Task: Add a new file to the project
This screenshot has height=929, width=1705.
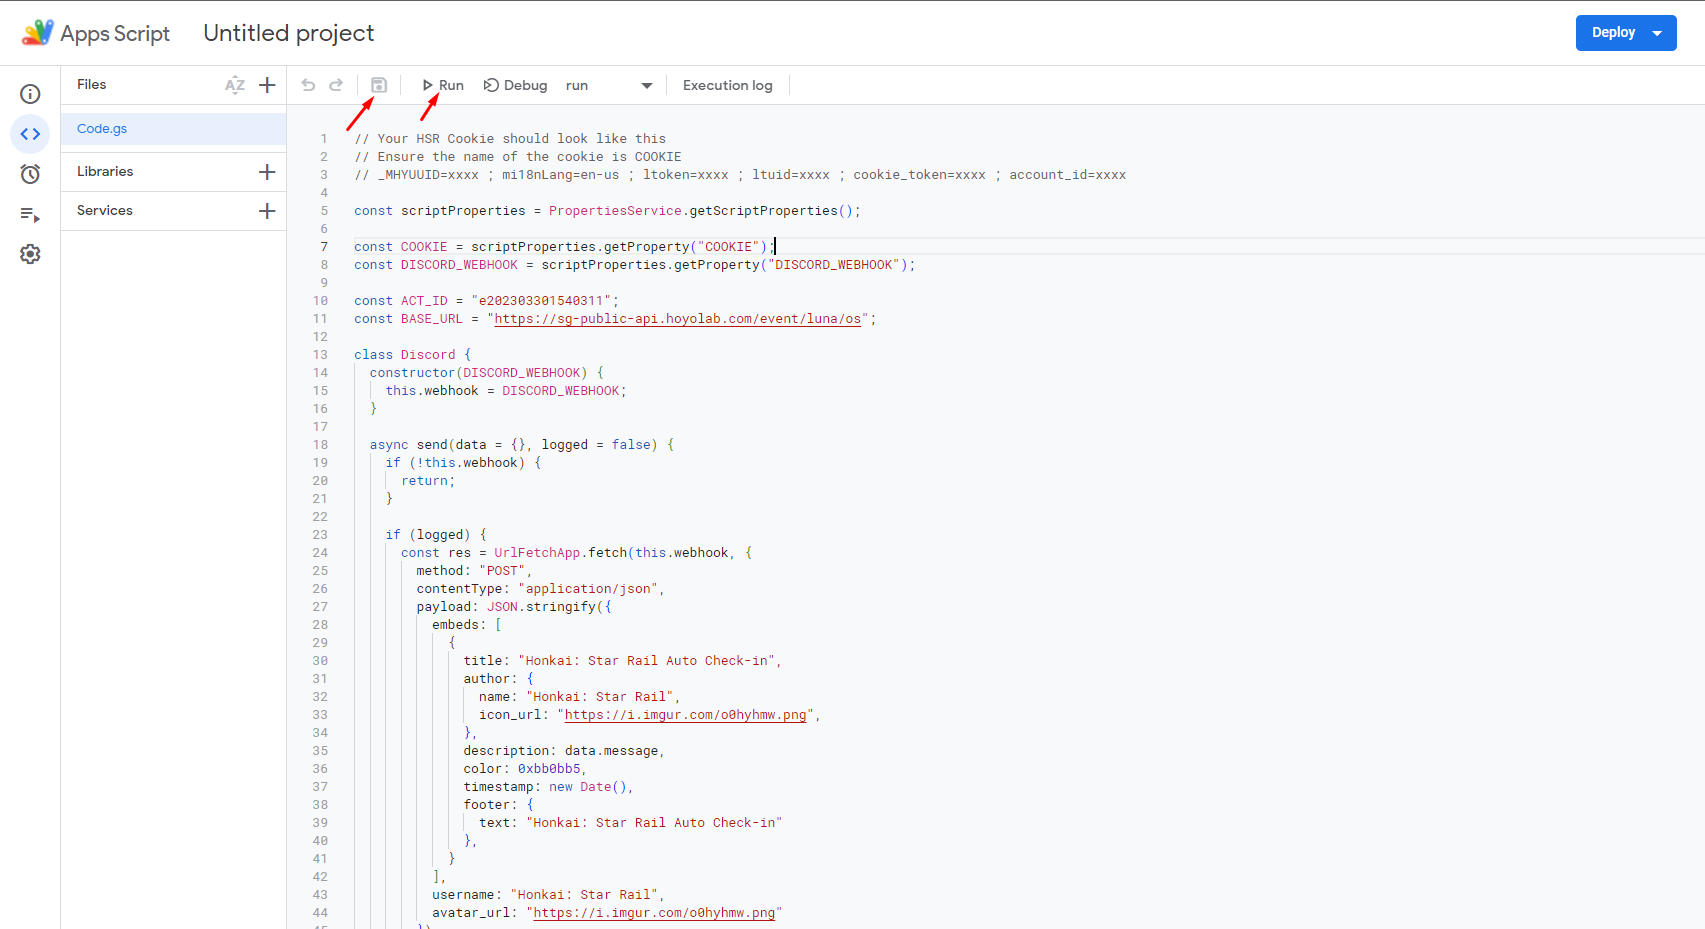Action: point(267,84)
